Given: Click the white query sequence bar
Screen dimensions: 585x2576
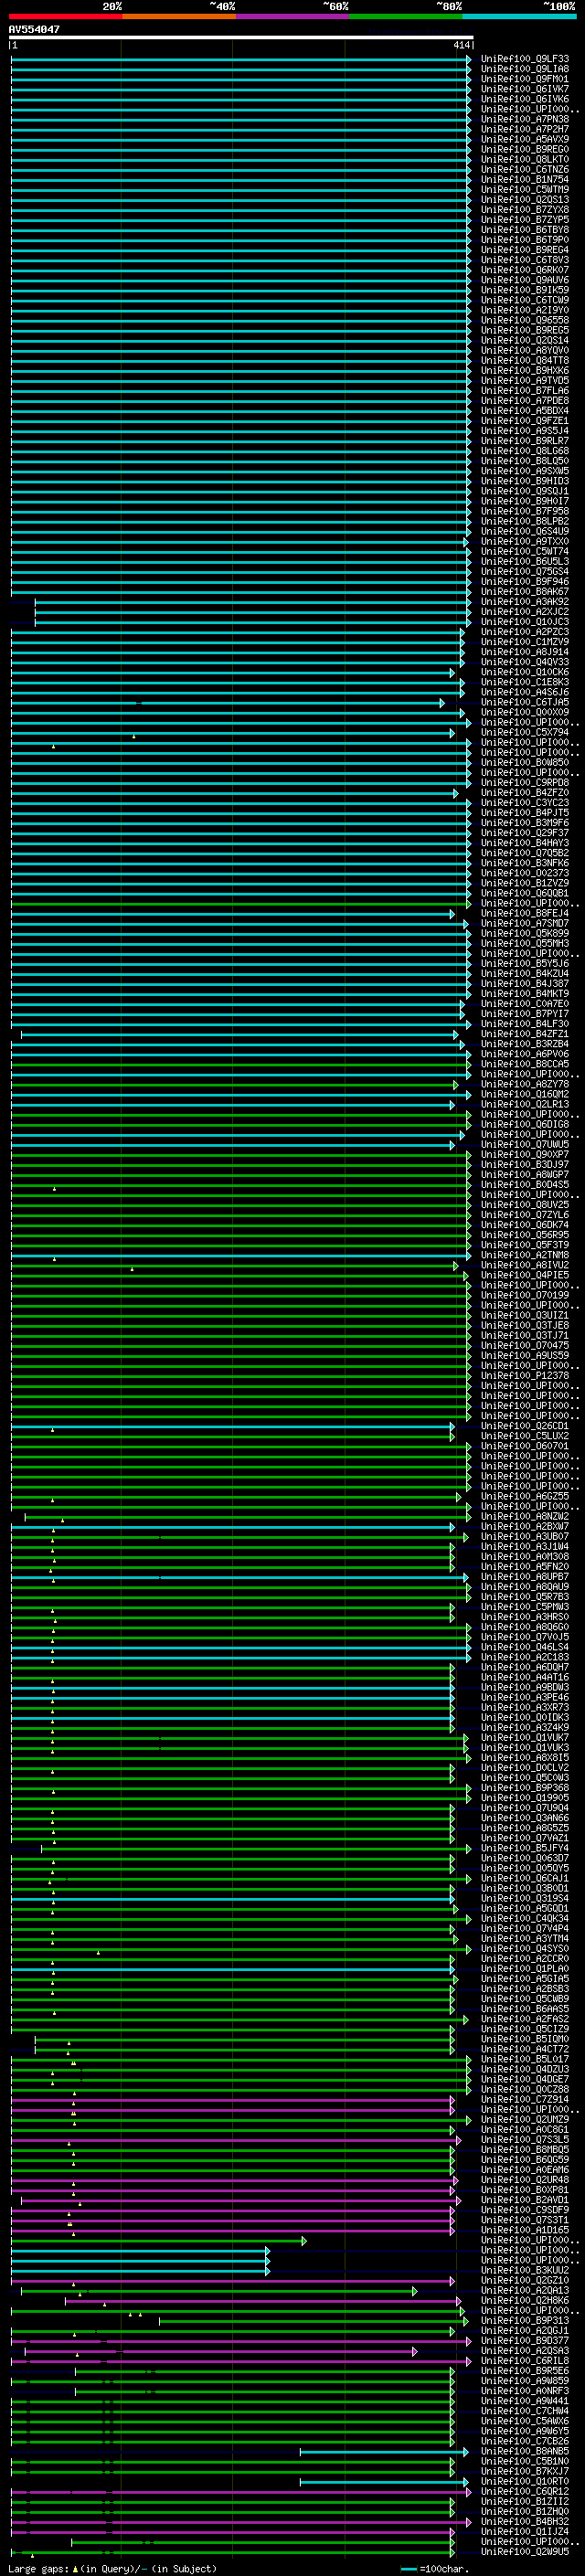Looking at the screenshot, I should click(241, 38).
